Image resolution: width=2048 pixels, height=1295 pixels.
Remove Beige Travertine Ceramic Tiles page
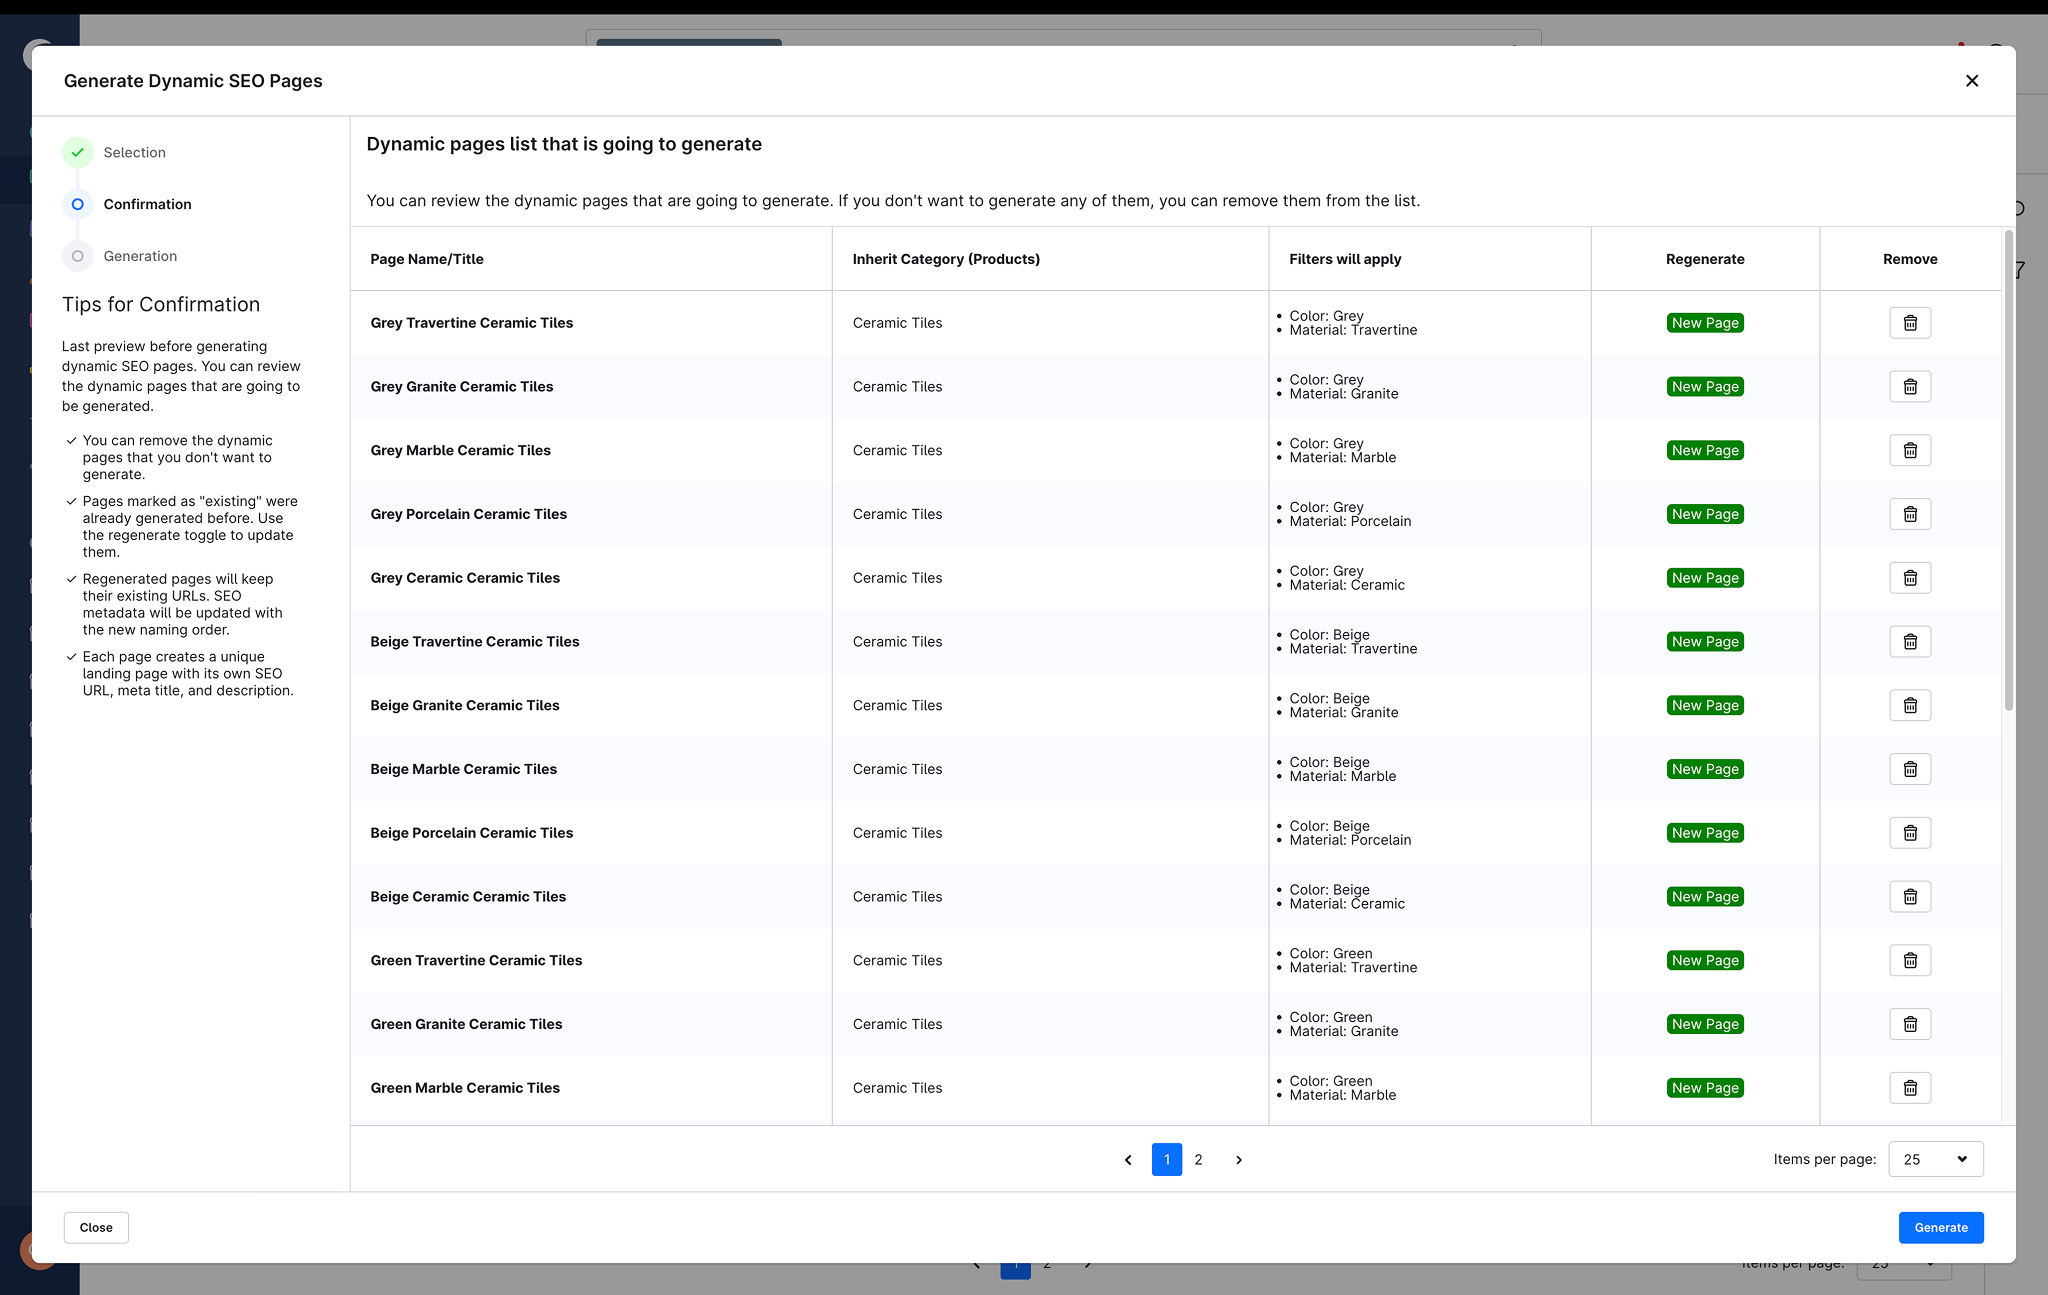tap(1910, 642)
